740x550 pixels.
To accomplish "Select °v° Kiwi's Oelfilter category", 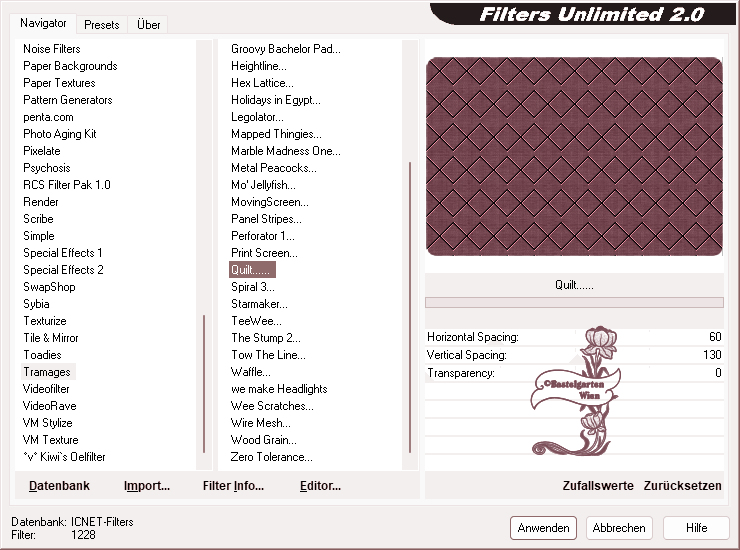I will click(64, 457).
